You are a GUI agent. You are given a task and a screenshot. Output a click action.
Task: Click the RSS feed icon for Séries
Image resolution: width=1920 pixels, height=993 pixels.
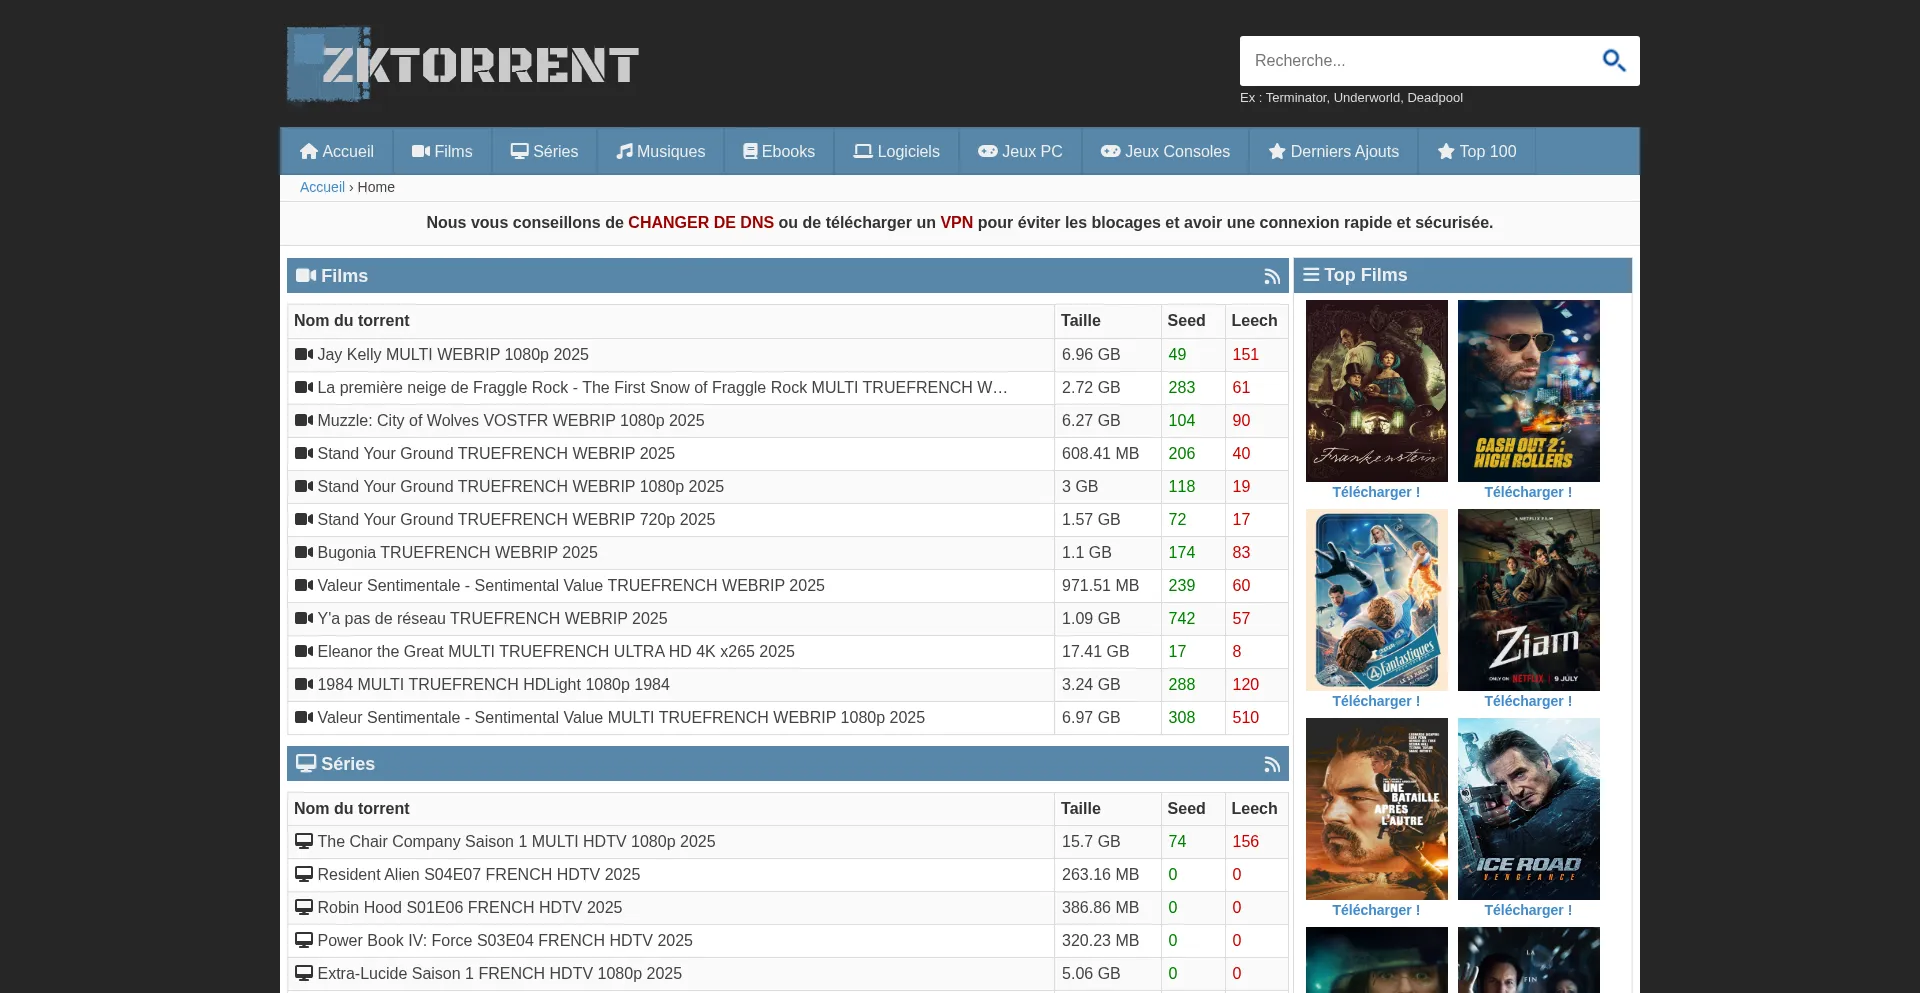point(1272,765)
